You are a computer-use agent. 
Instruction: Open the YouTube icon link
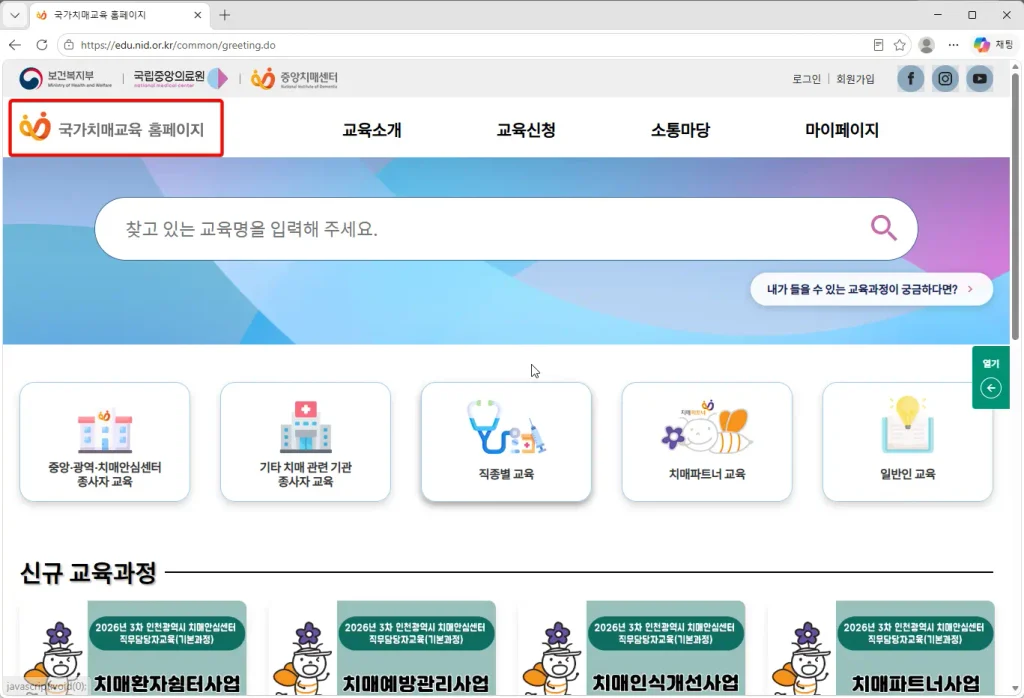click(980, 79)
